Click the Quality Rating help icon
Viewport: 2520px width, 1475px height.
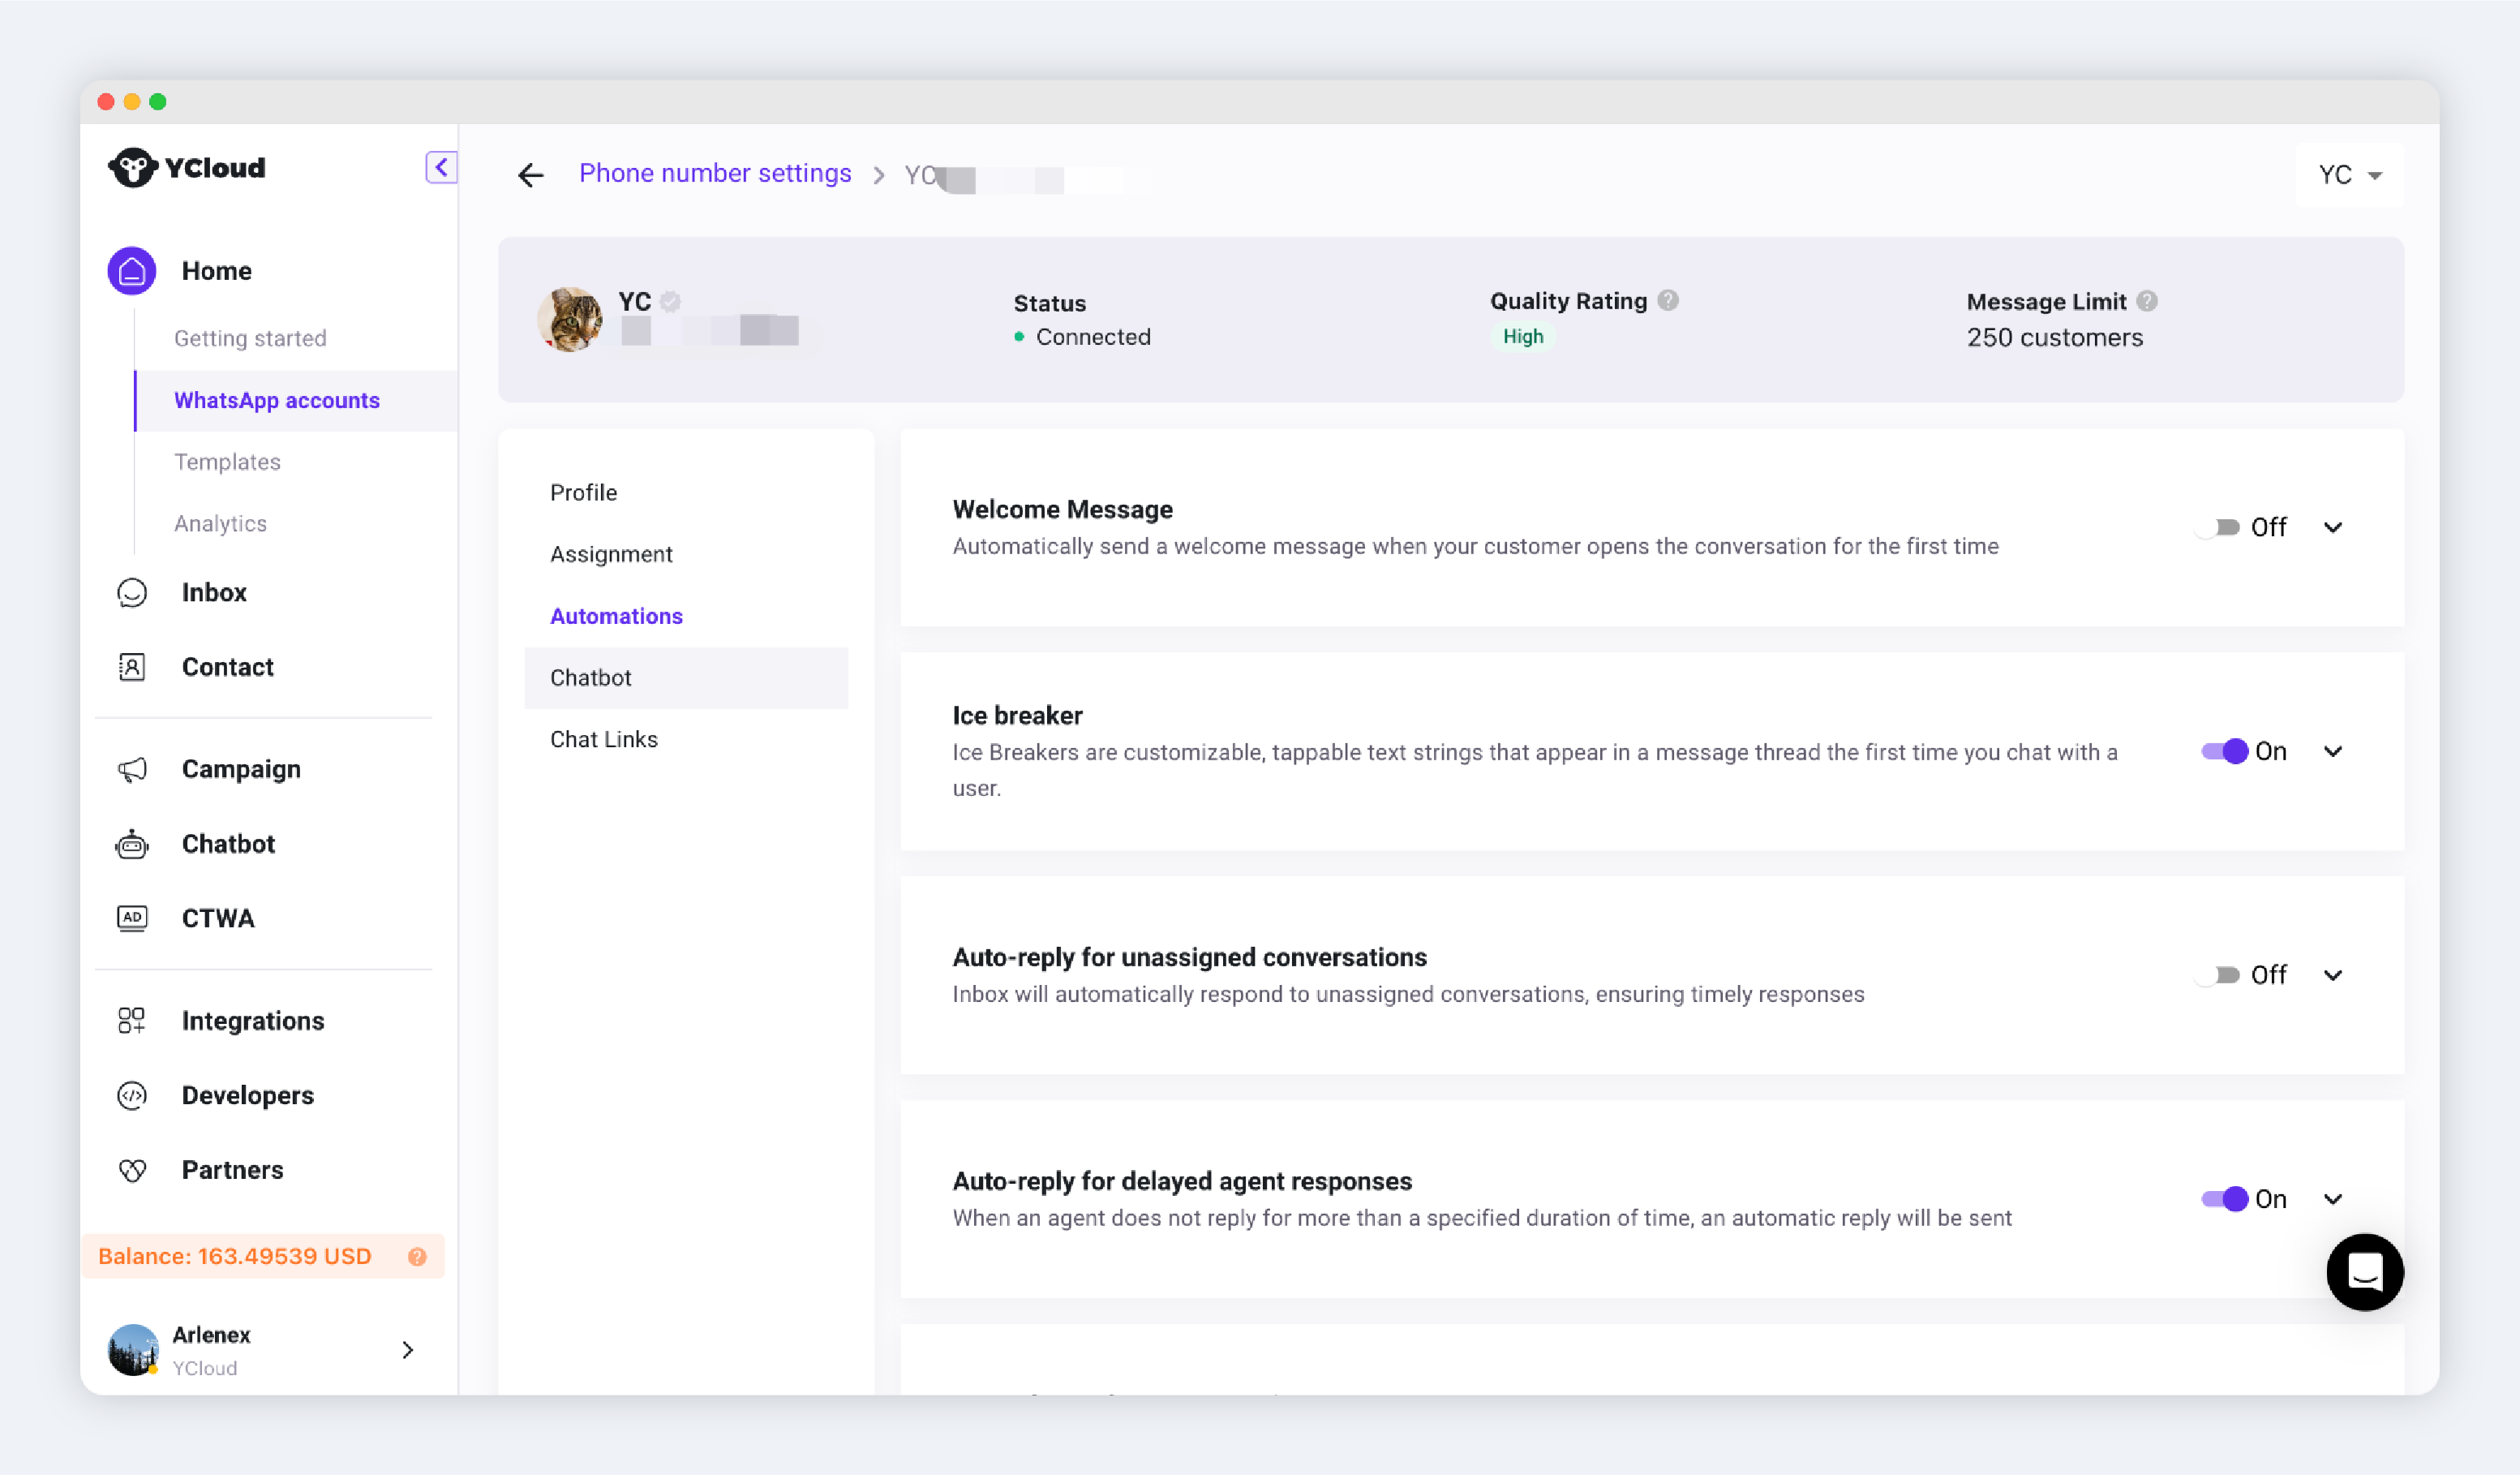1668,301
